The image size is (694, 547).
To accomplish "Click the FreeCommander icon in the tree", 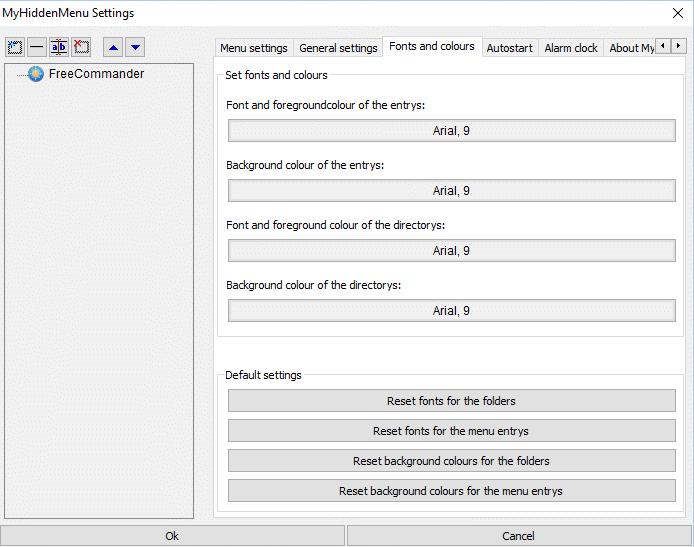I will (36, 74).
